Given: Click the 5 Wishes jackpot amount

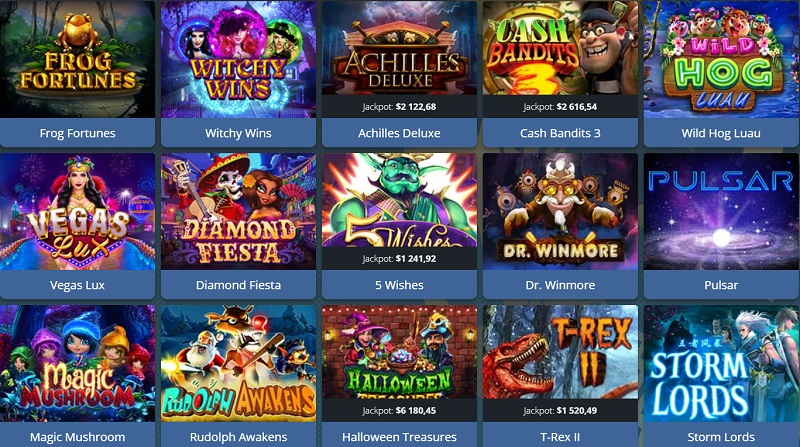Looking at the screenshot, I should (416, 259).
